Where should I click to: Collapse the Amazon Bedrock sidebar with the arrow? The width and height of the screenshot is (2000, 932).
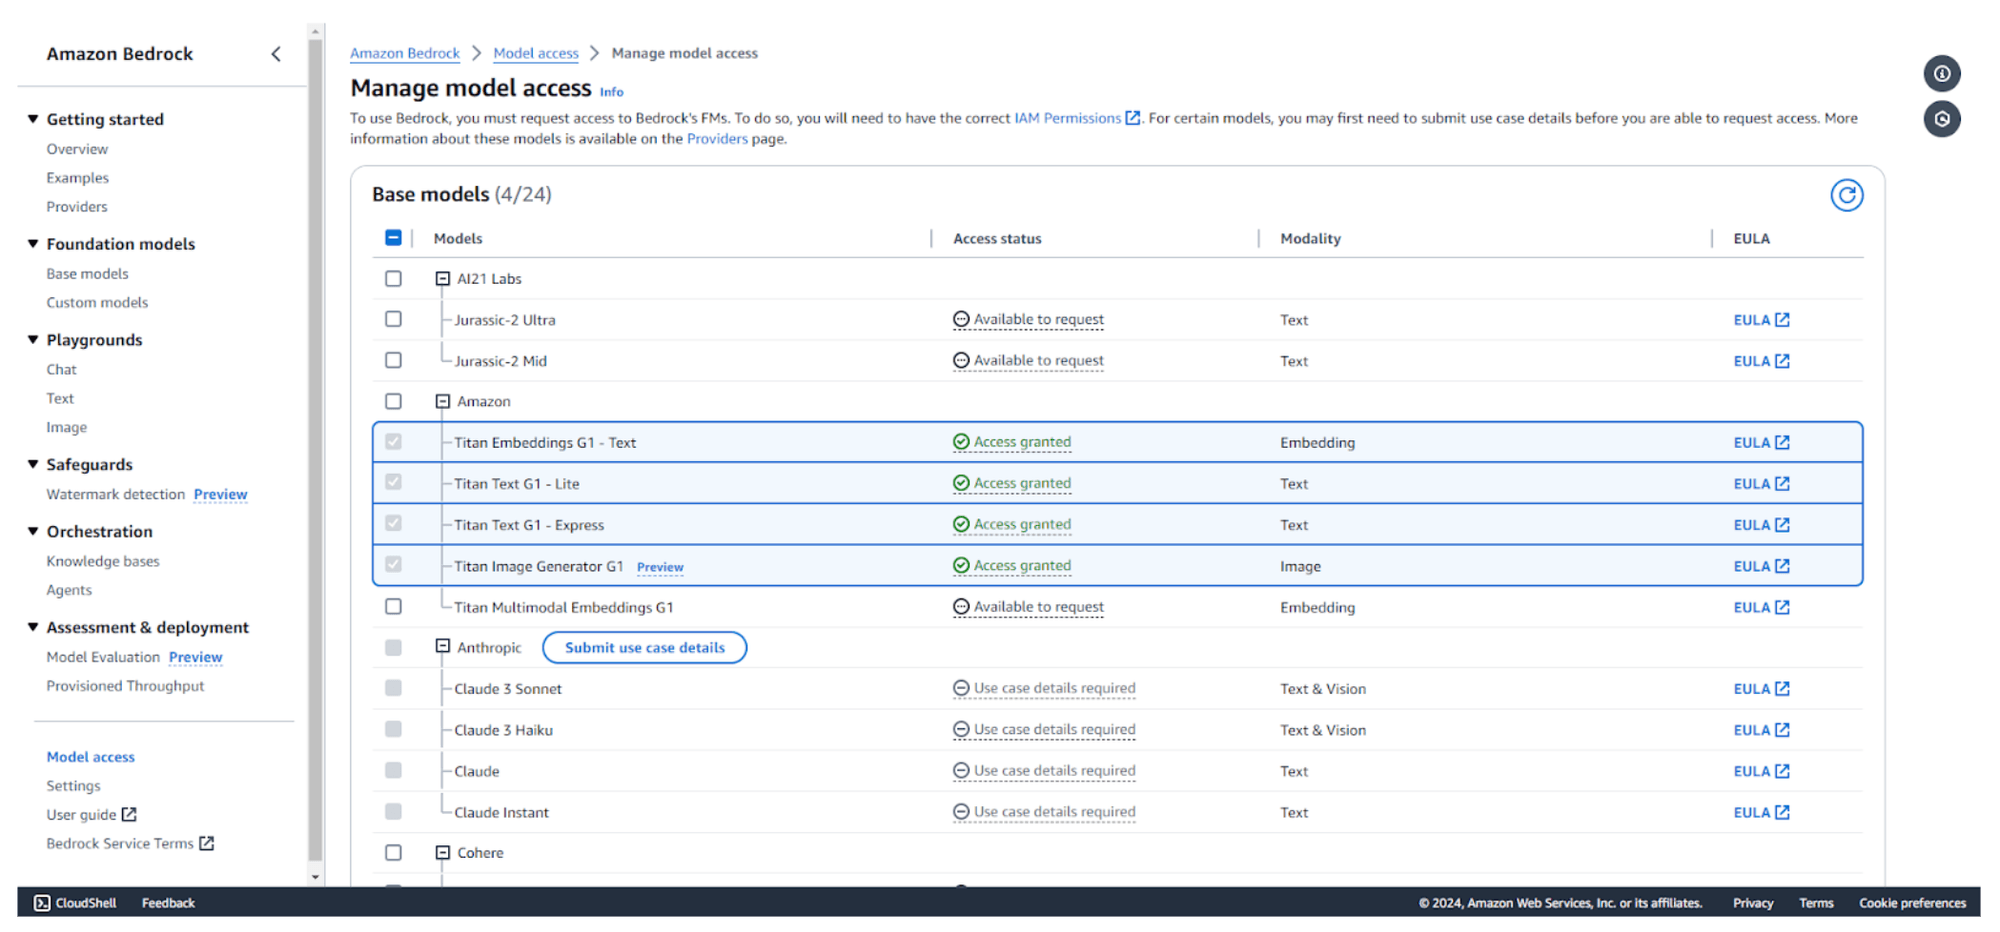(x=276, y=54)
